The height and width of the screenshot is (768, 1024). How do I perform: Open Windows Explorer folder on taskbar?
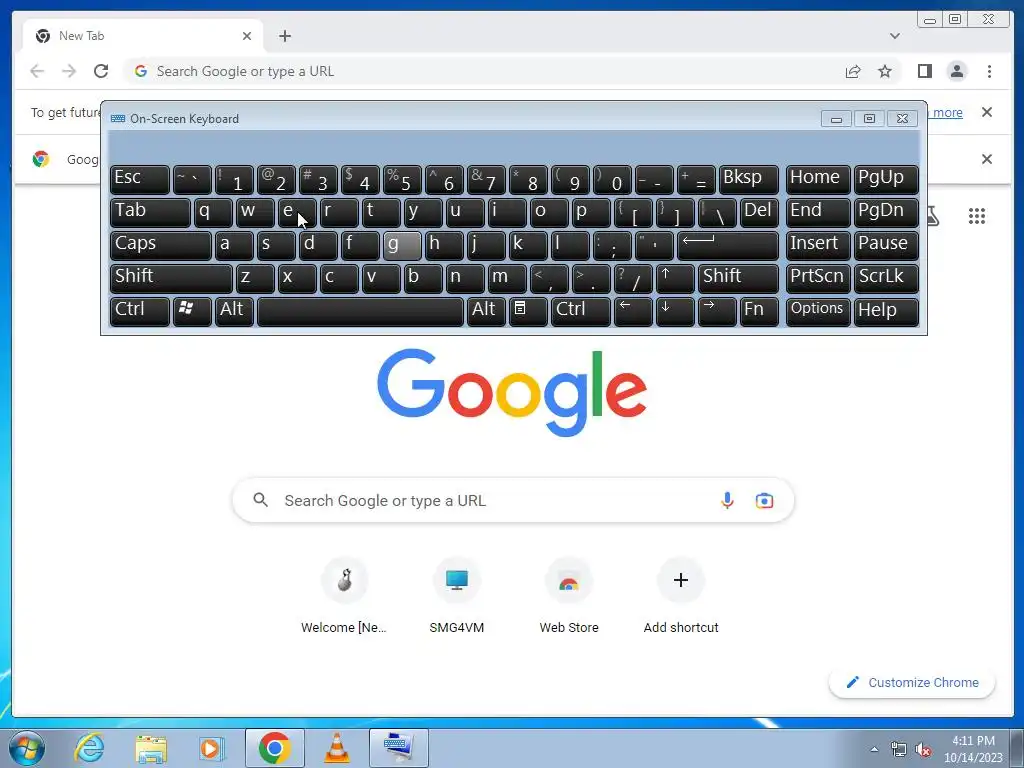pyautogui.click(x=151, y=749)
